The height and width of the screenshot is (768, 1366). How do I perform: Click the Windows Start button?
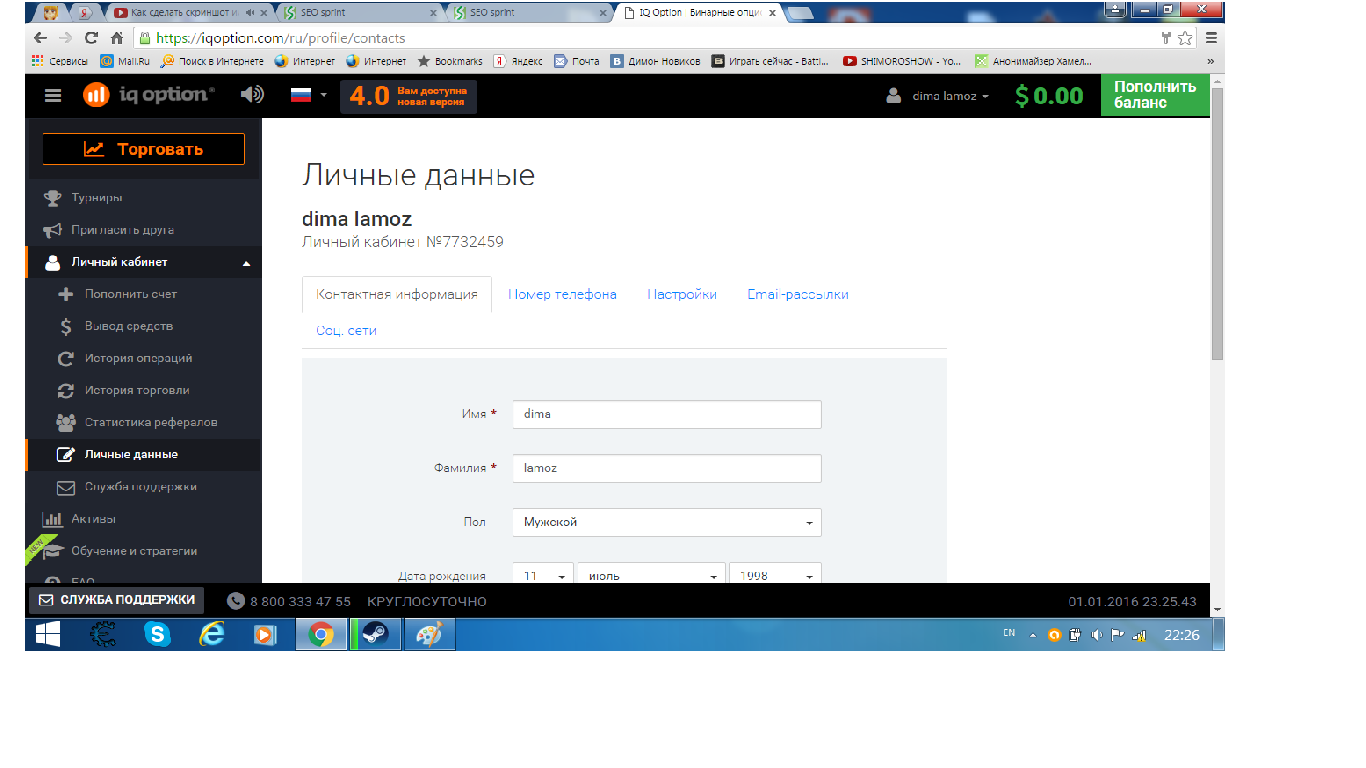pyautogui.click(x=47, y=634)
